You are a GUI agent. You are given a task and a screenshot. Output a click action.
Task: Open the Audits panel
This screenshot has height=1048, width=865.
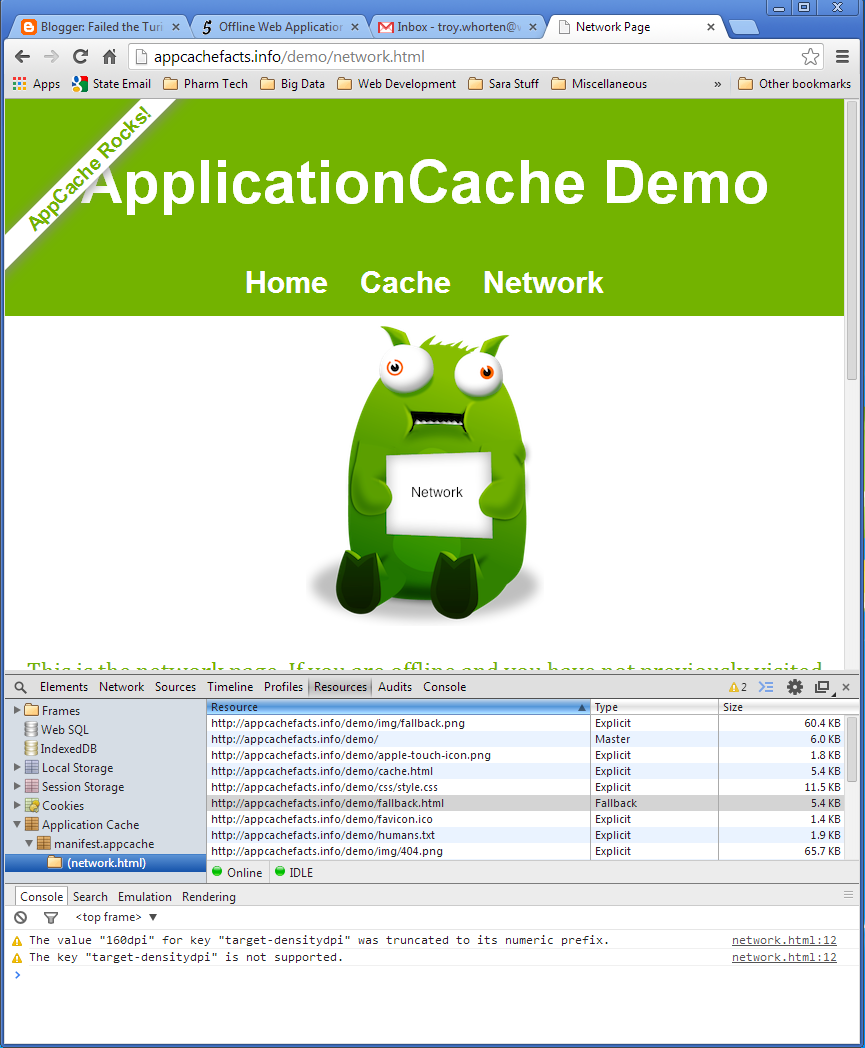click(395, 687)
